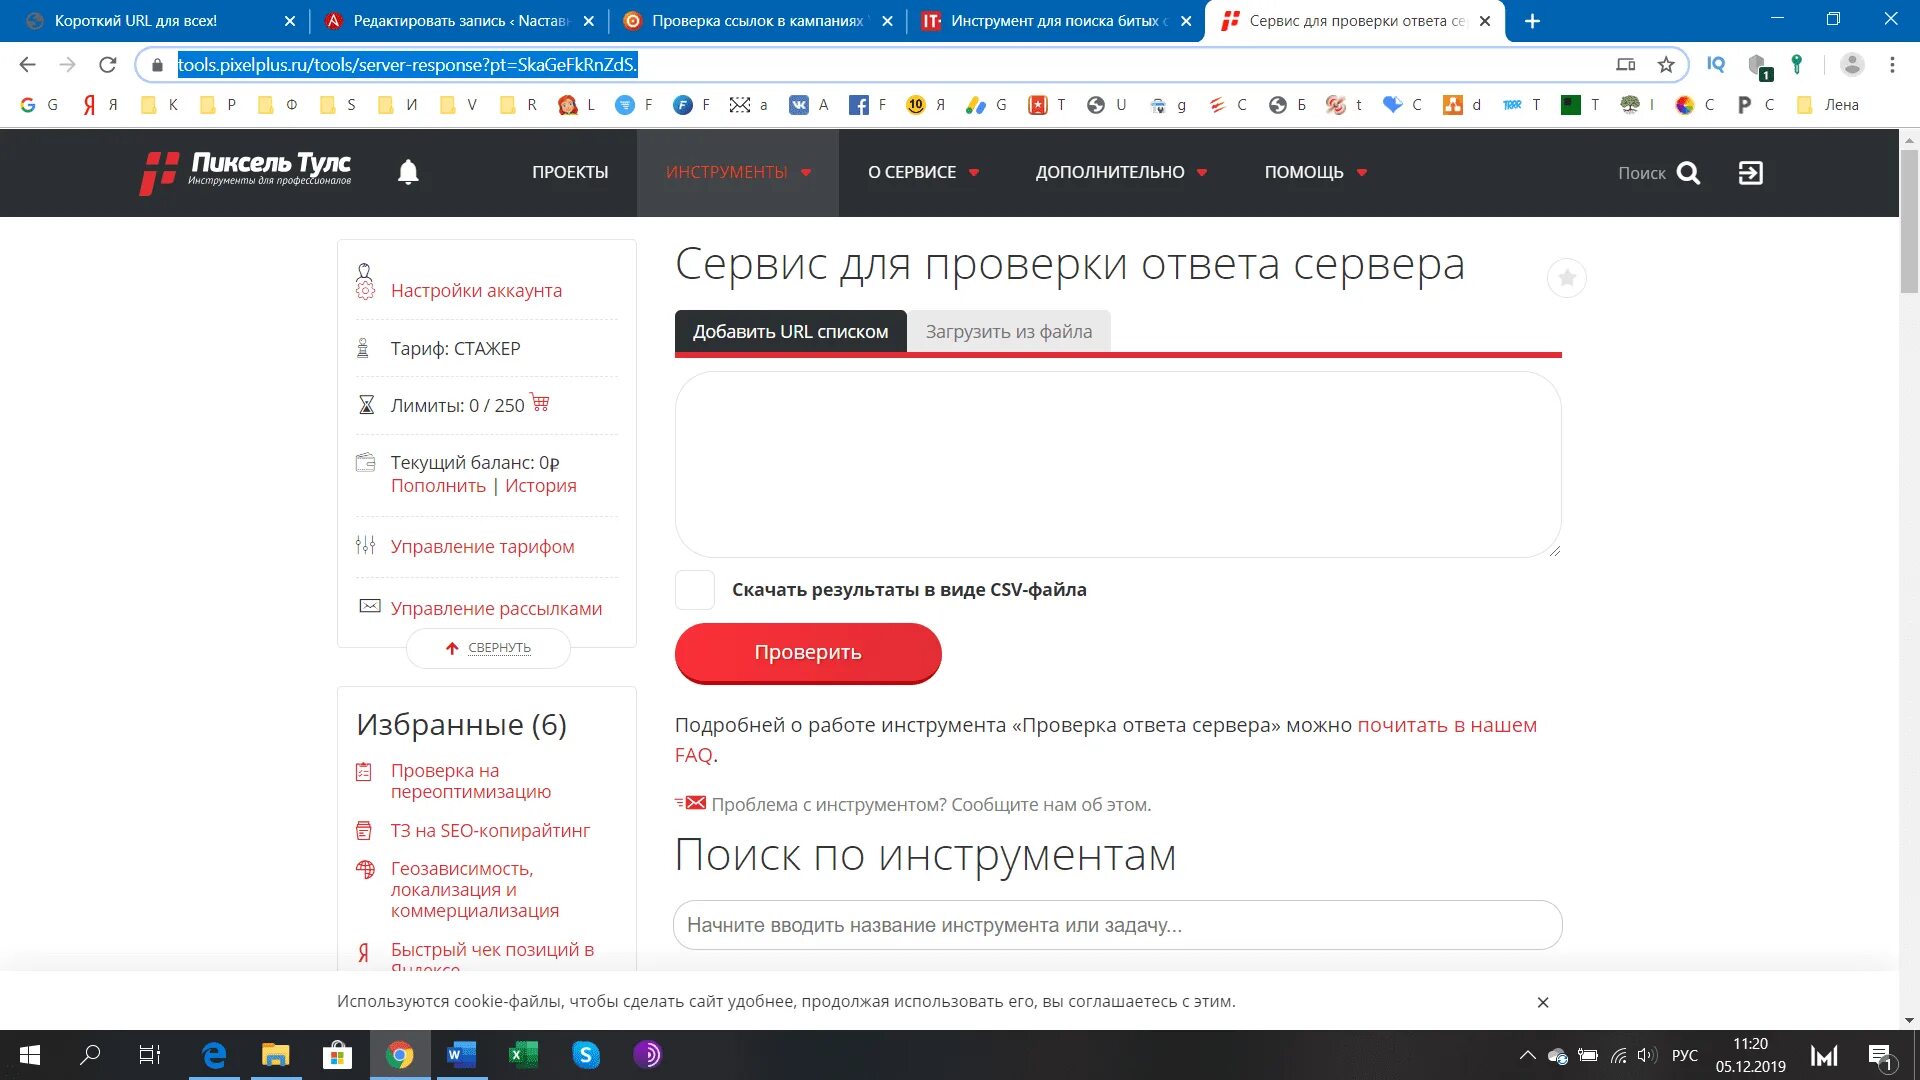Open the notifications bell icon
1920x1080 pixels.
click(408, 172)
